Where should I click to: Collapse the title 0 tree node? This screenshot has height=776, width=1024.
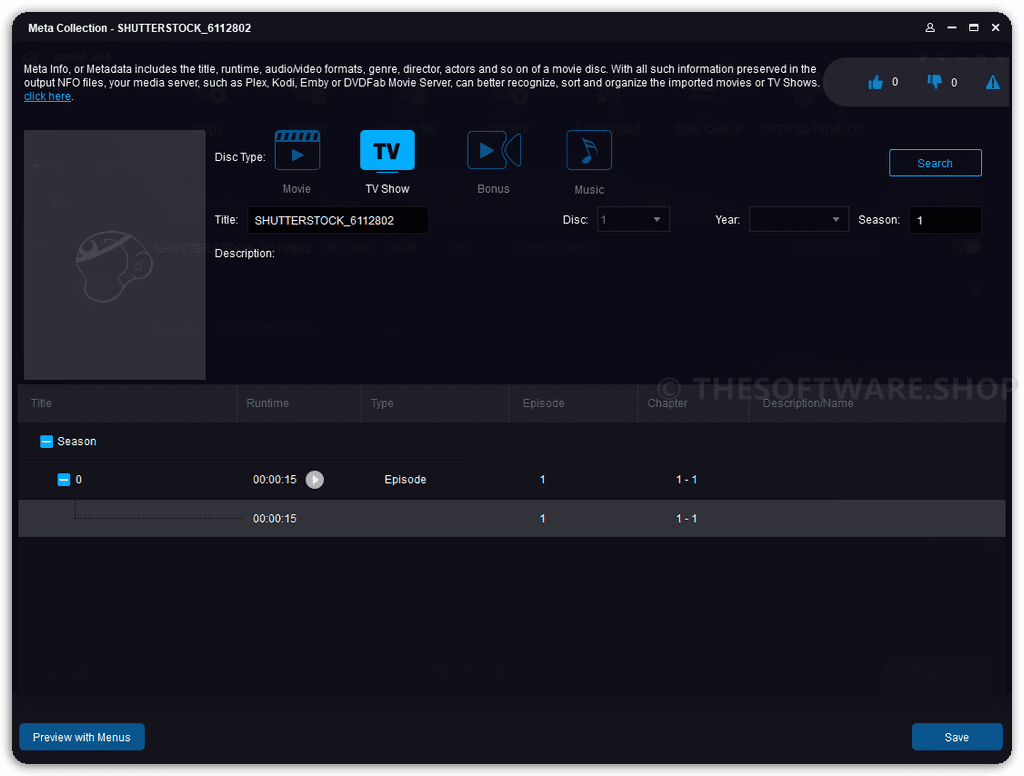[x=63, y=480]
